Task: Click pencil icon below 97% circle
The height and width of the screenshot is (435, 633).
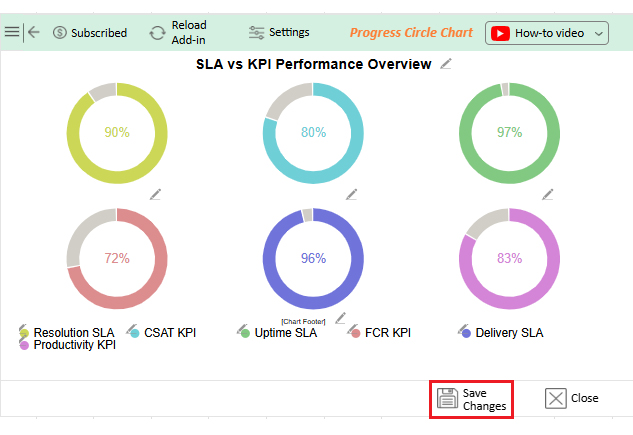Action: (x=547, y=194)
